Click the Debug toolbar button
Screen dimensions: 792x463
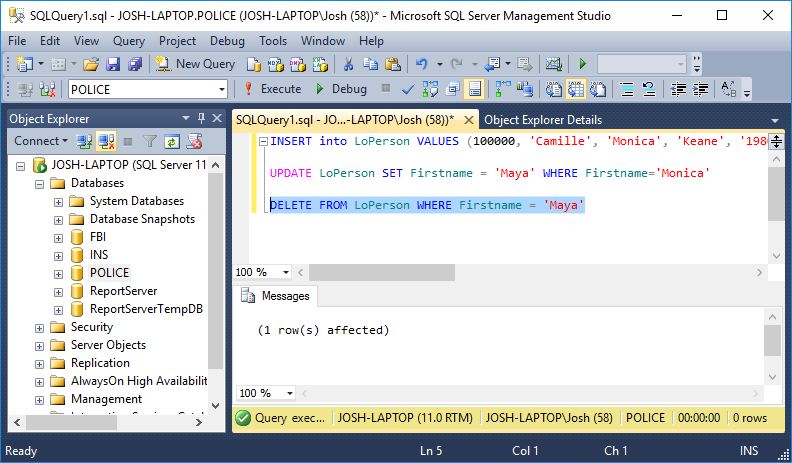341,89
